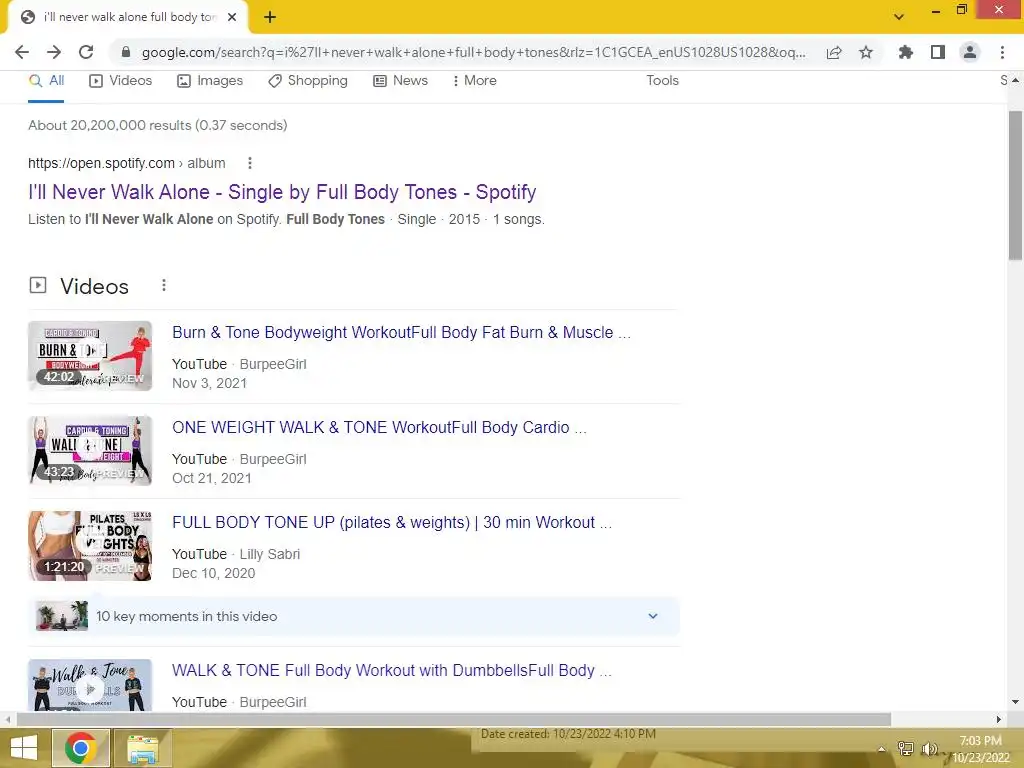This screenshot has width=1024, height=768.
Task: Open the side panel icon
Action: 938,52
